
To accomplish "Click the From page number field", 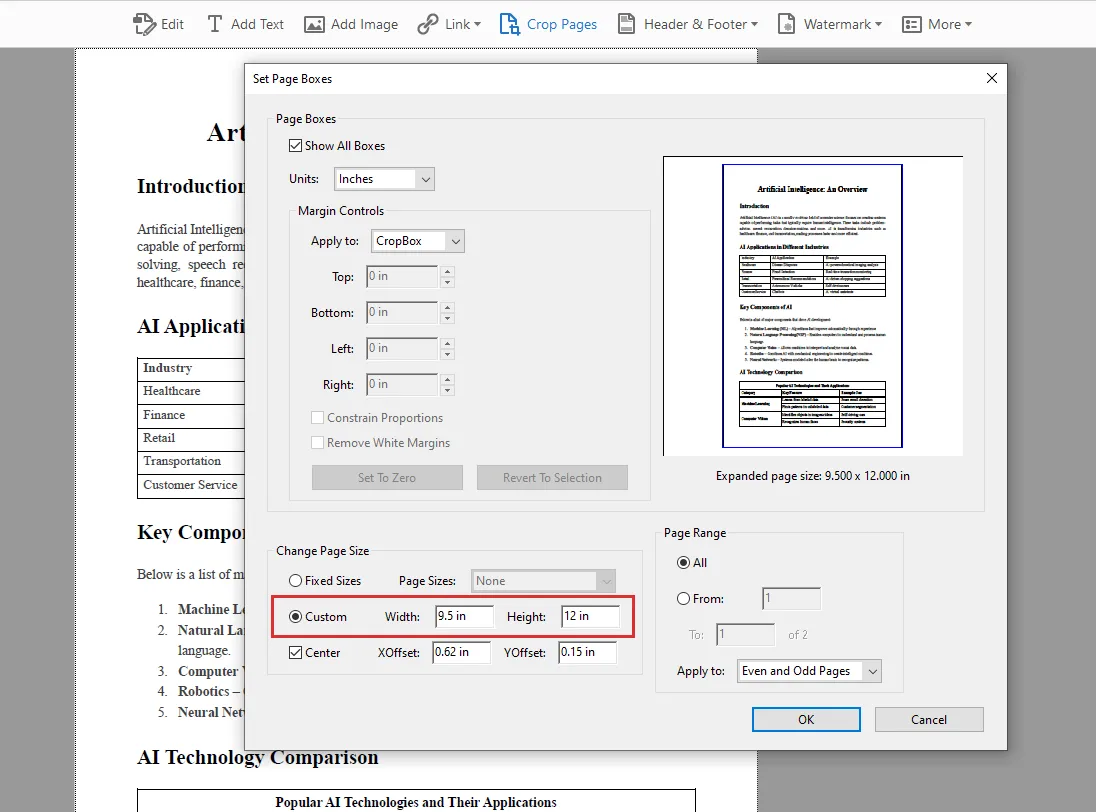I will coord(791,598).
